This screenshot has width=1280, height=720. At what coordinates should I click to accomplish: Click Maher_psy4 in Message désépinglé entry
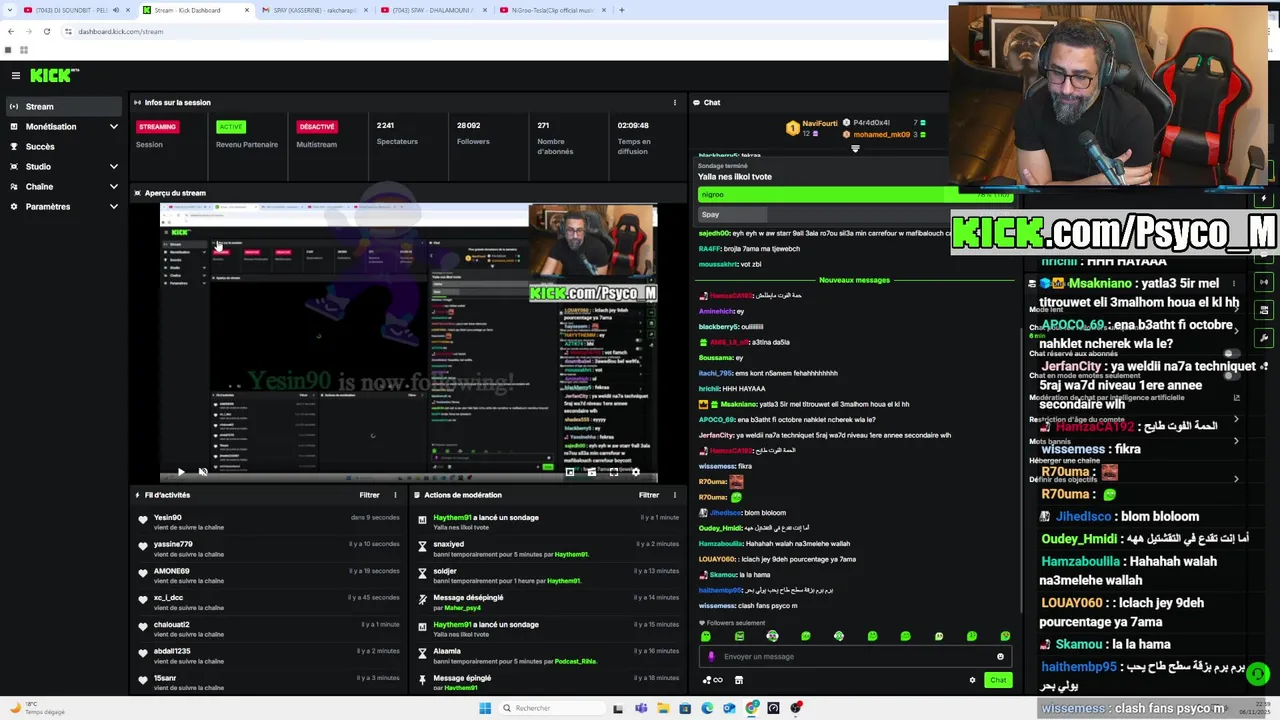pos(462,608)
